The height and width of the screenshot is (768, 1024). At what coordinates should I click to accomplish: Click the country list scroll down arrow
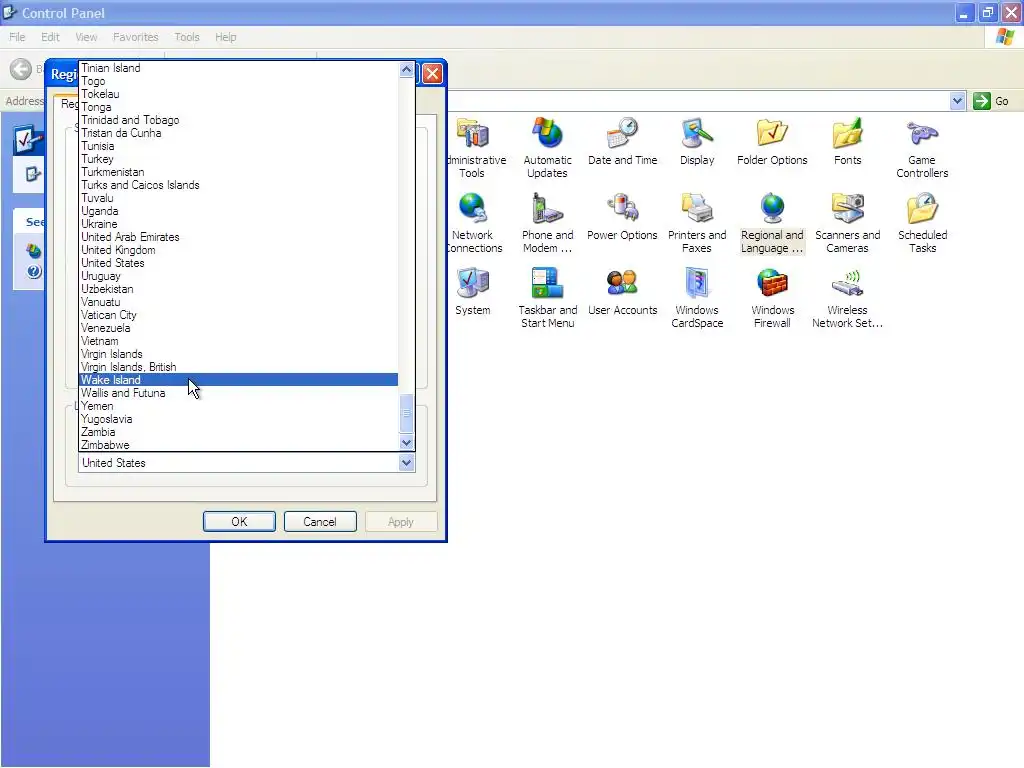406,443
